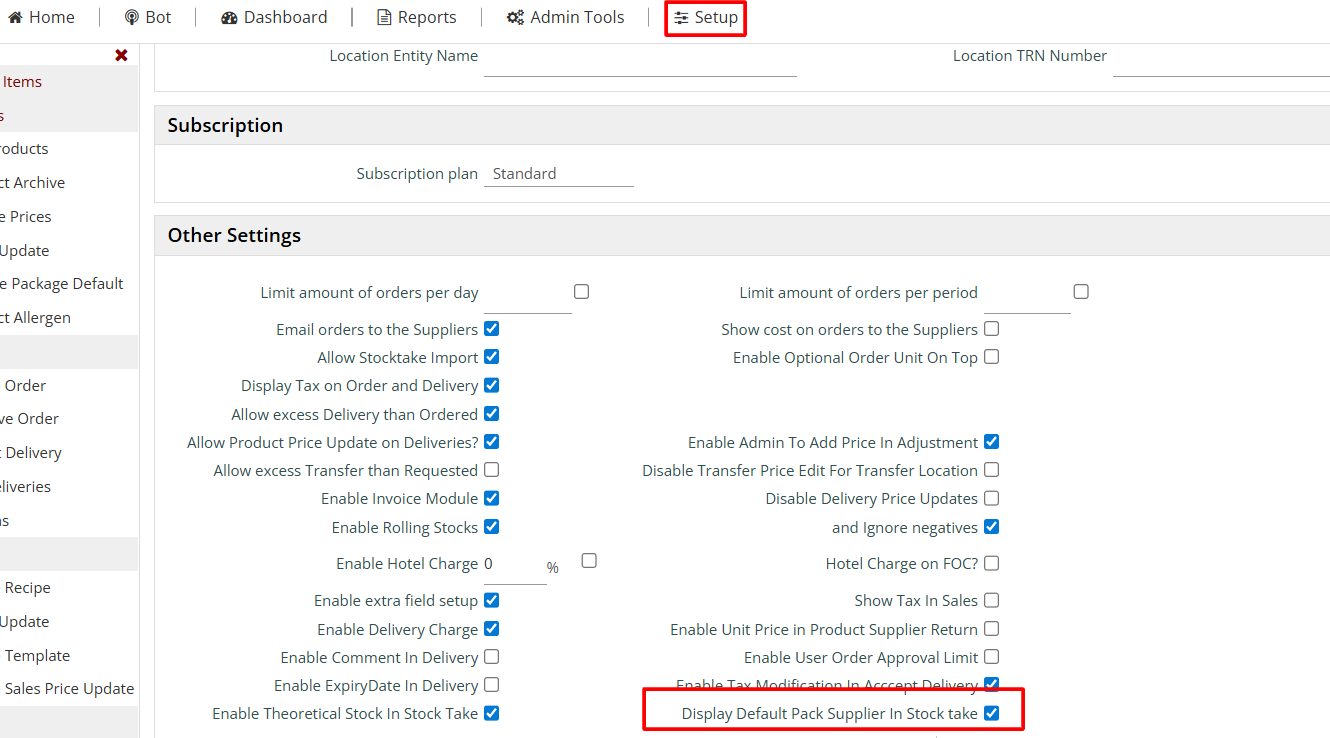
Task: Click the Dashboard gauge icon
Action: 229,17
